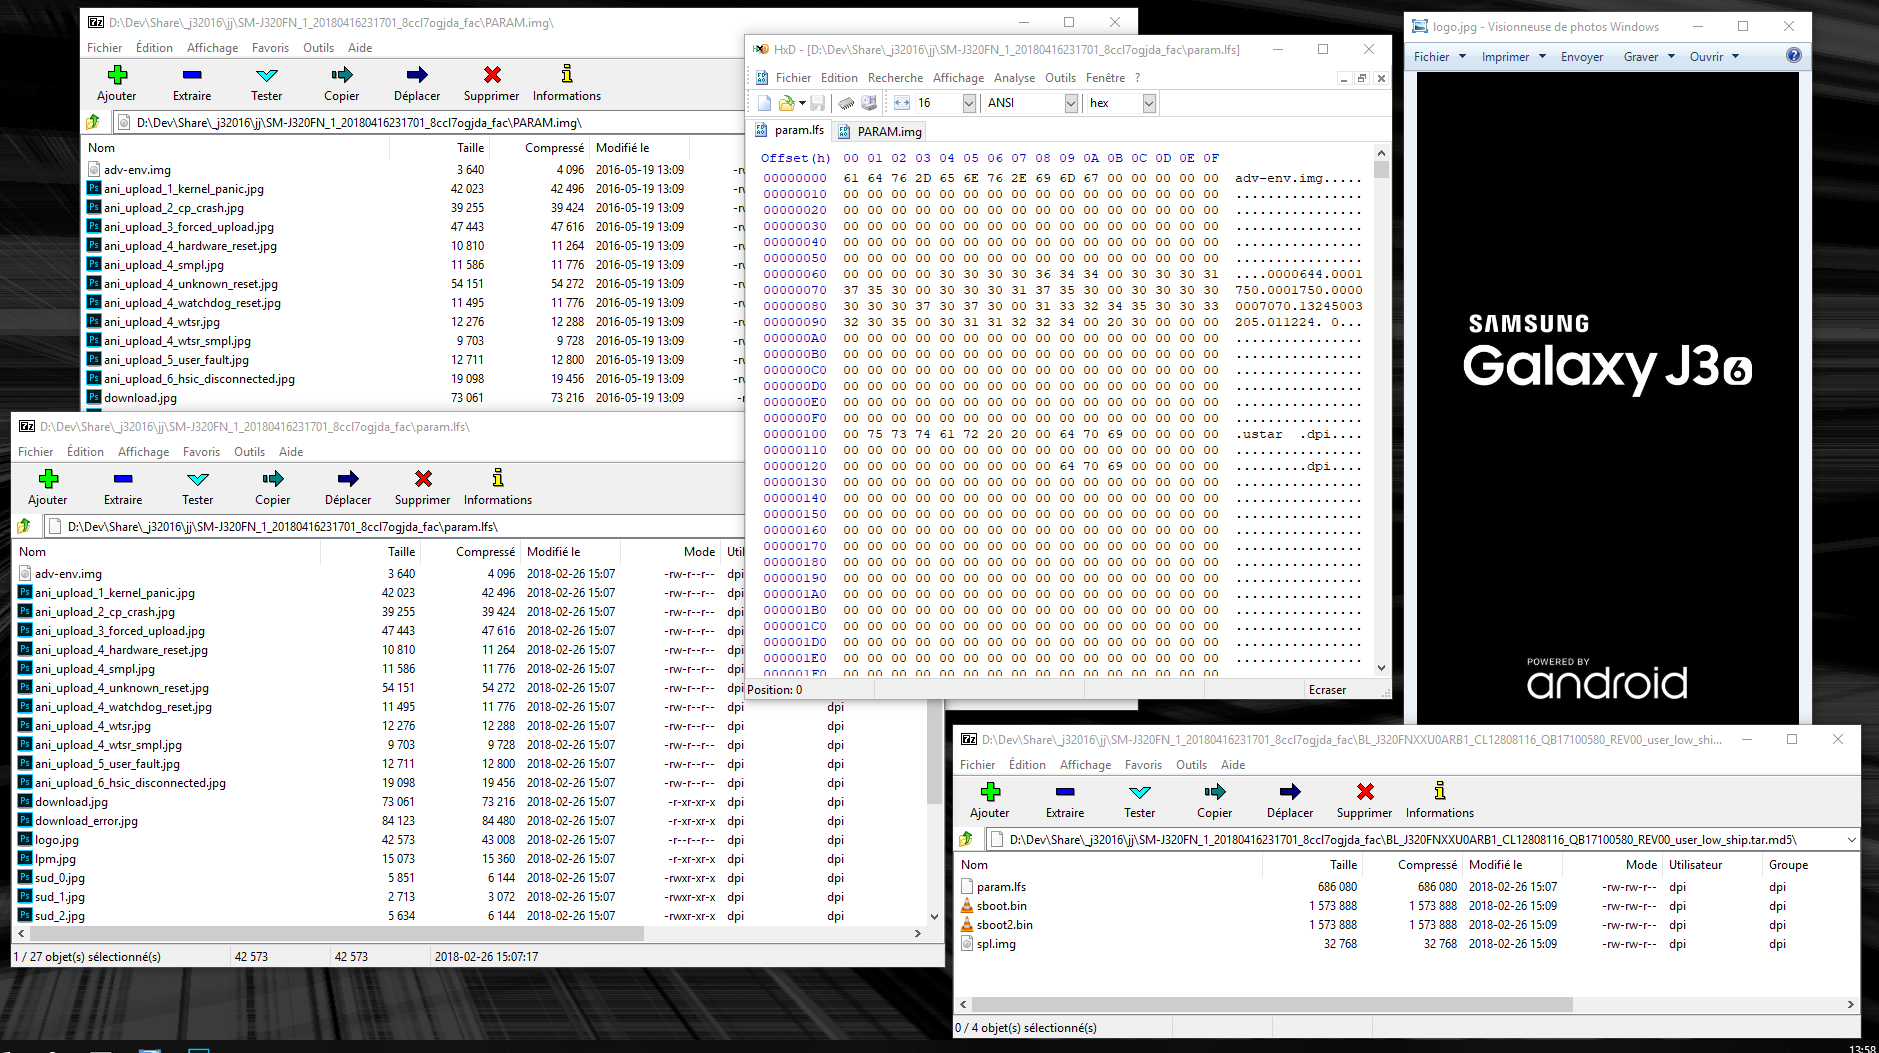This screenshot has height=1053, width=1879.
Task: Click Supprimer in the param.lfs 7-Zip window
Action: click(423, 487)
